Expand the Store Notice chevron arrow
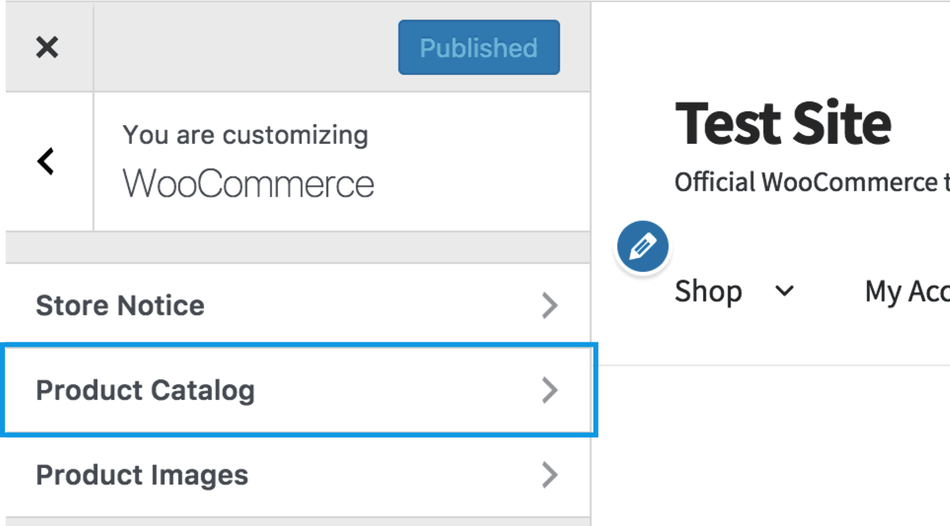 (549, 305)
